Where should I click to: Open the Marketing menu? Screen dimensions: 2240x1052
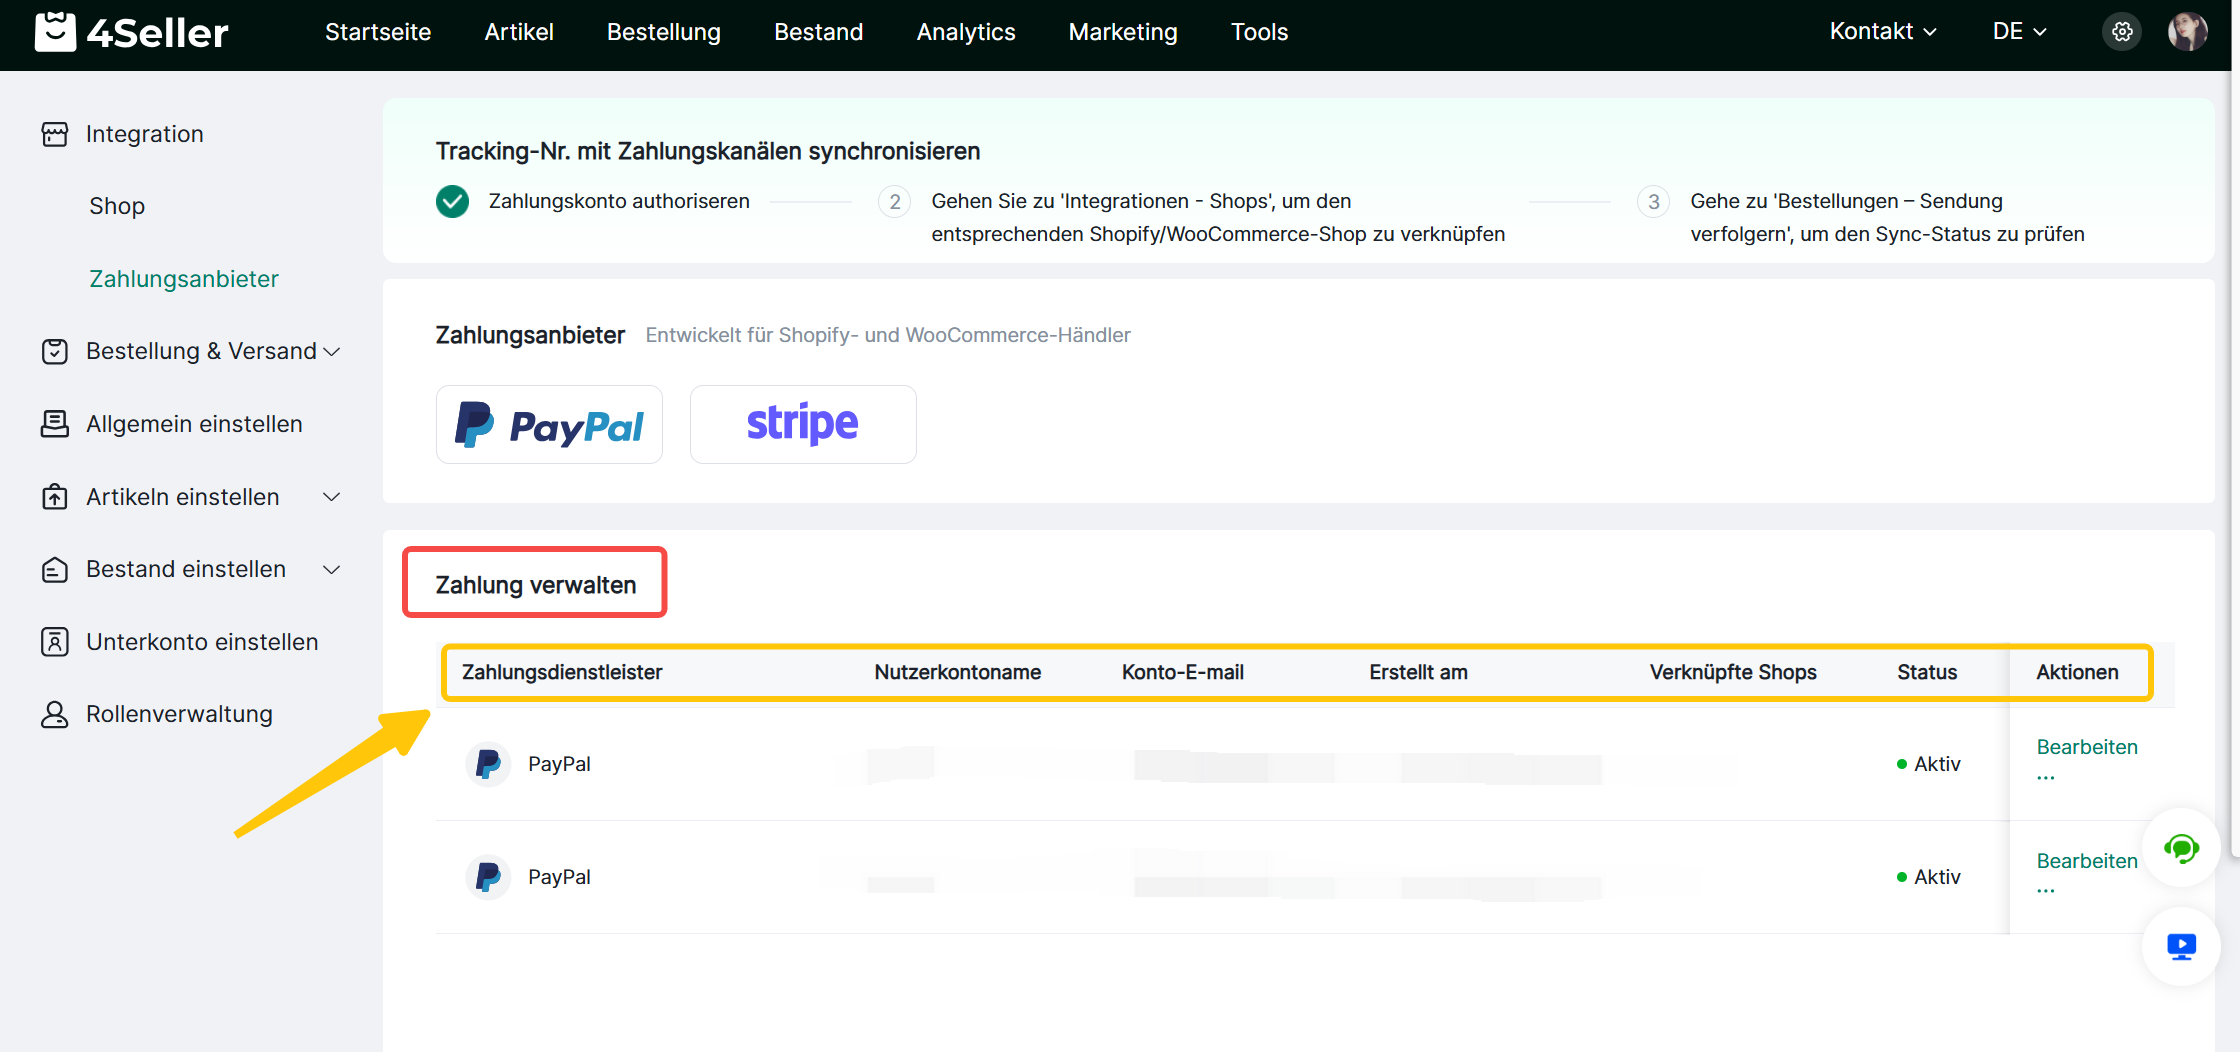[x=1122, y=32]
